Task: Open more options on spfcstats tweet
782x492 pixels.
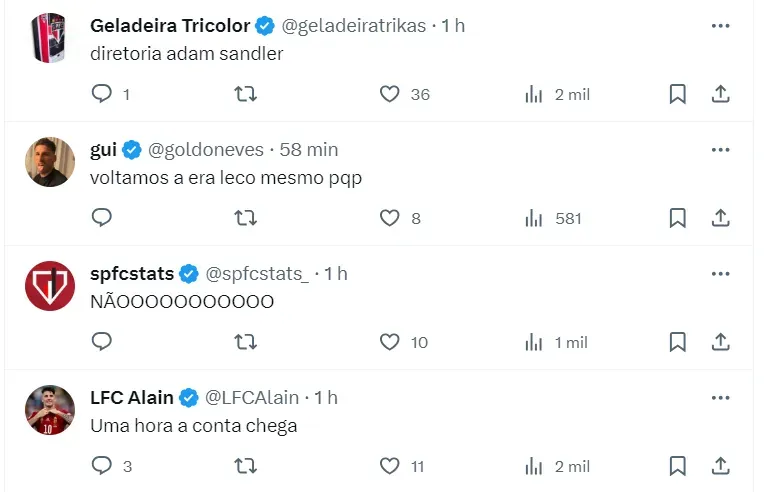Action: 720,274
